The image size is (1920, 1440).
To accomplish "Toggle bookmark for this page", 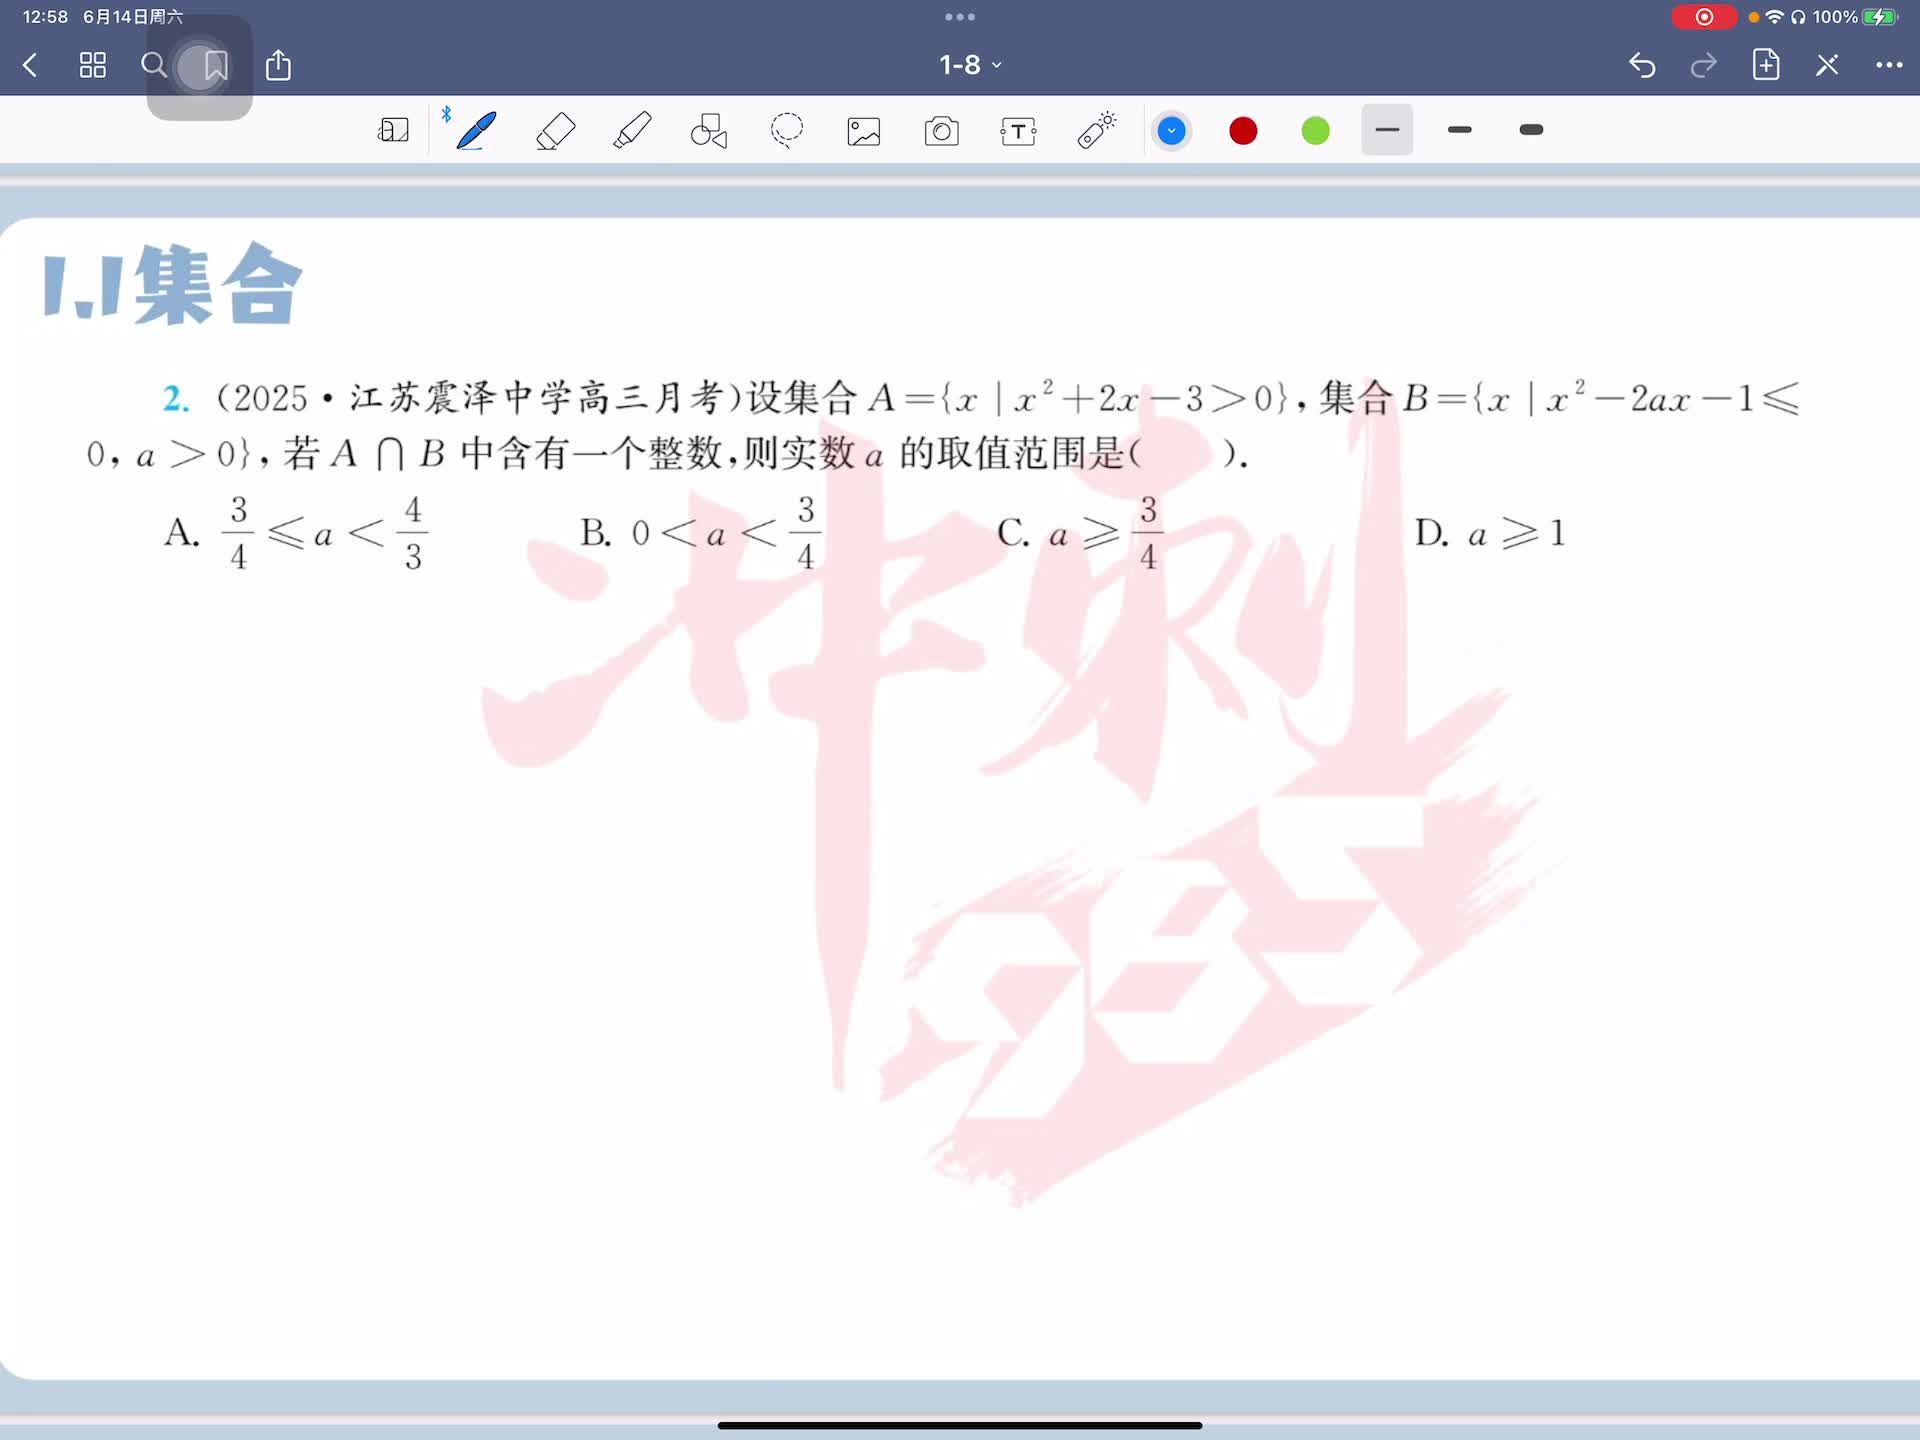I will (x=215, y=66).
